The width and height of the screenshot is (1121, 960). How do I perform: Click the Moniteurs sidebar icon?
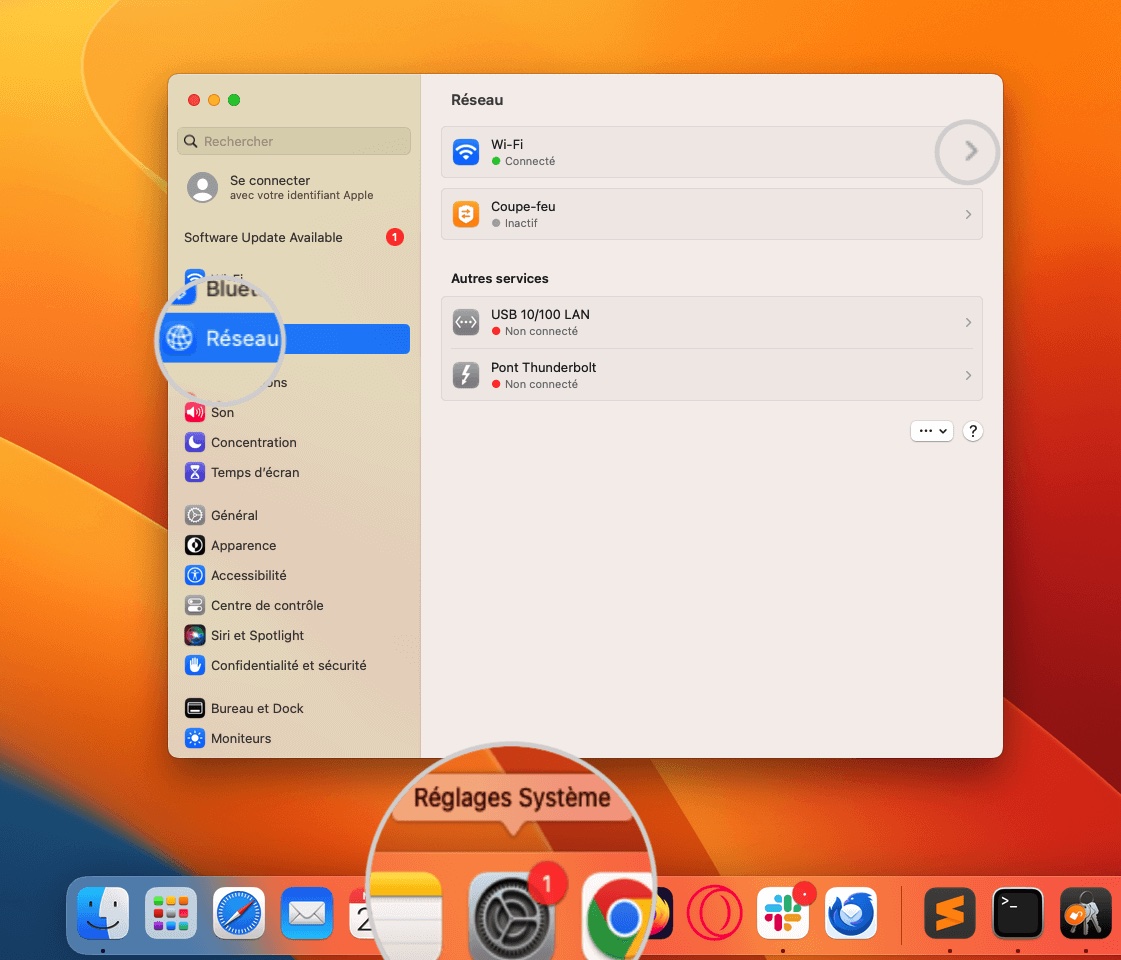[194, 738]
